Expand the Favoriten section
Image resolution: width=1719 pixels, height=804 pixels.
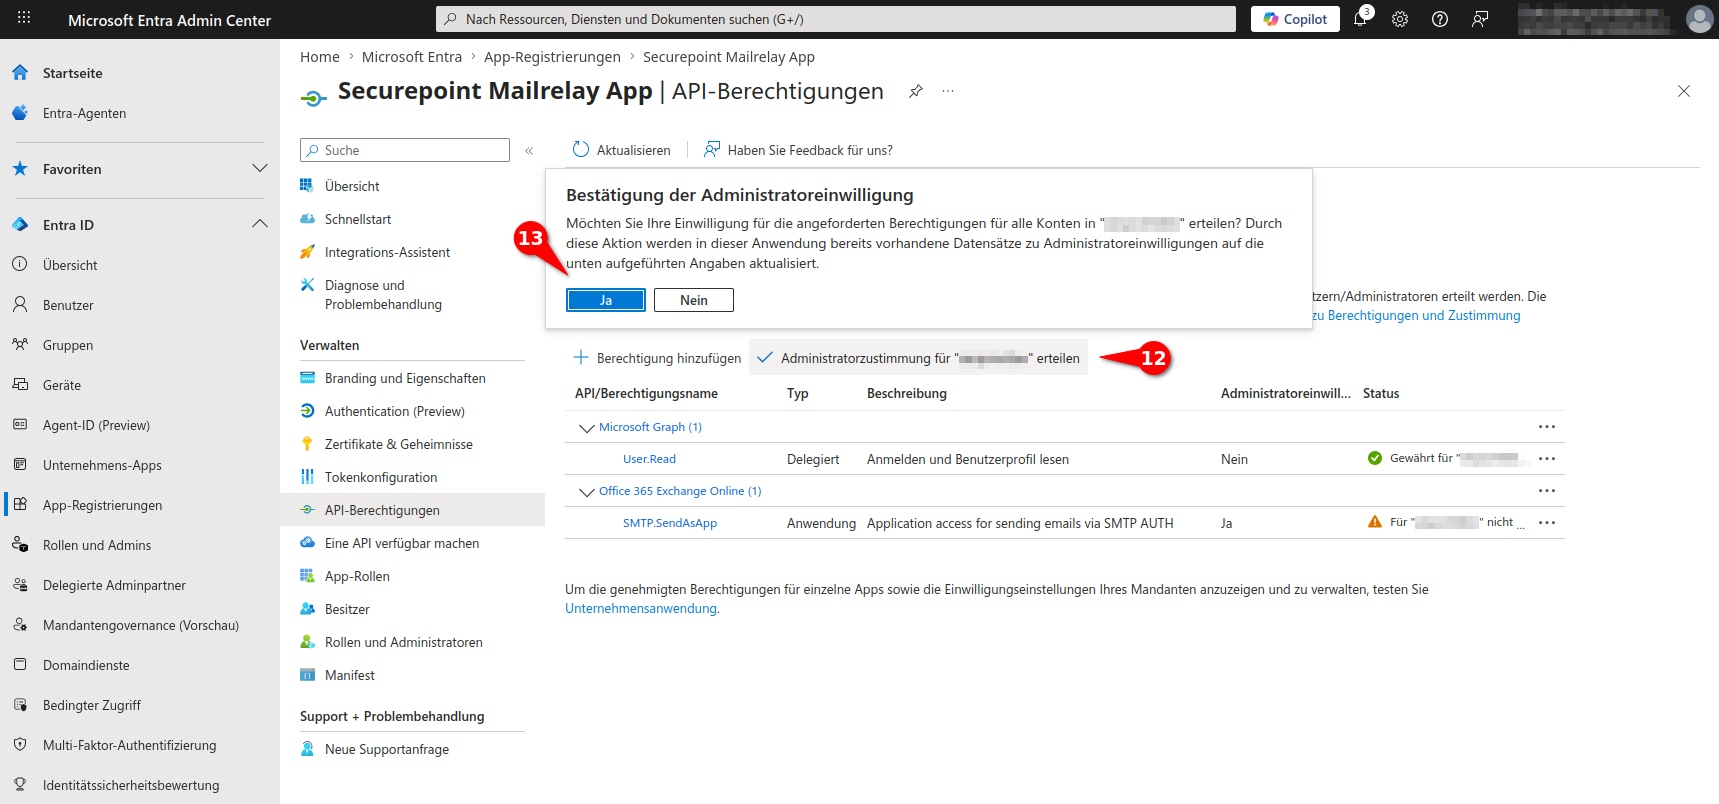260,168
